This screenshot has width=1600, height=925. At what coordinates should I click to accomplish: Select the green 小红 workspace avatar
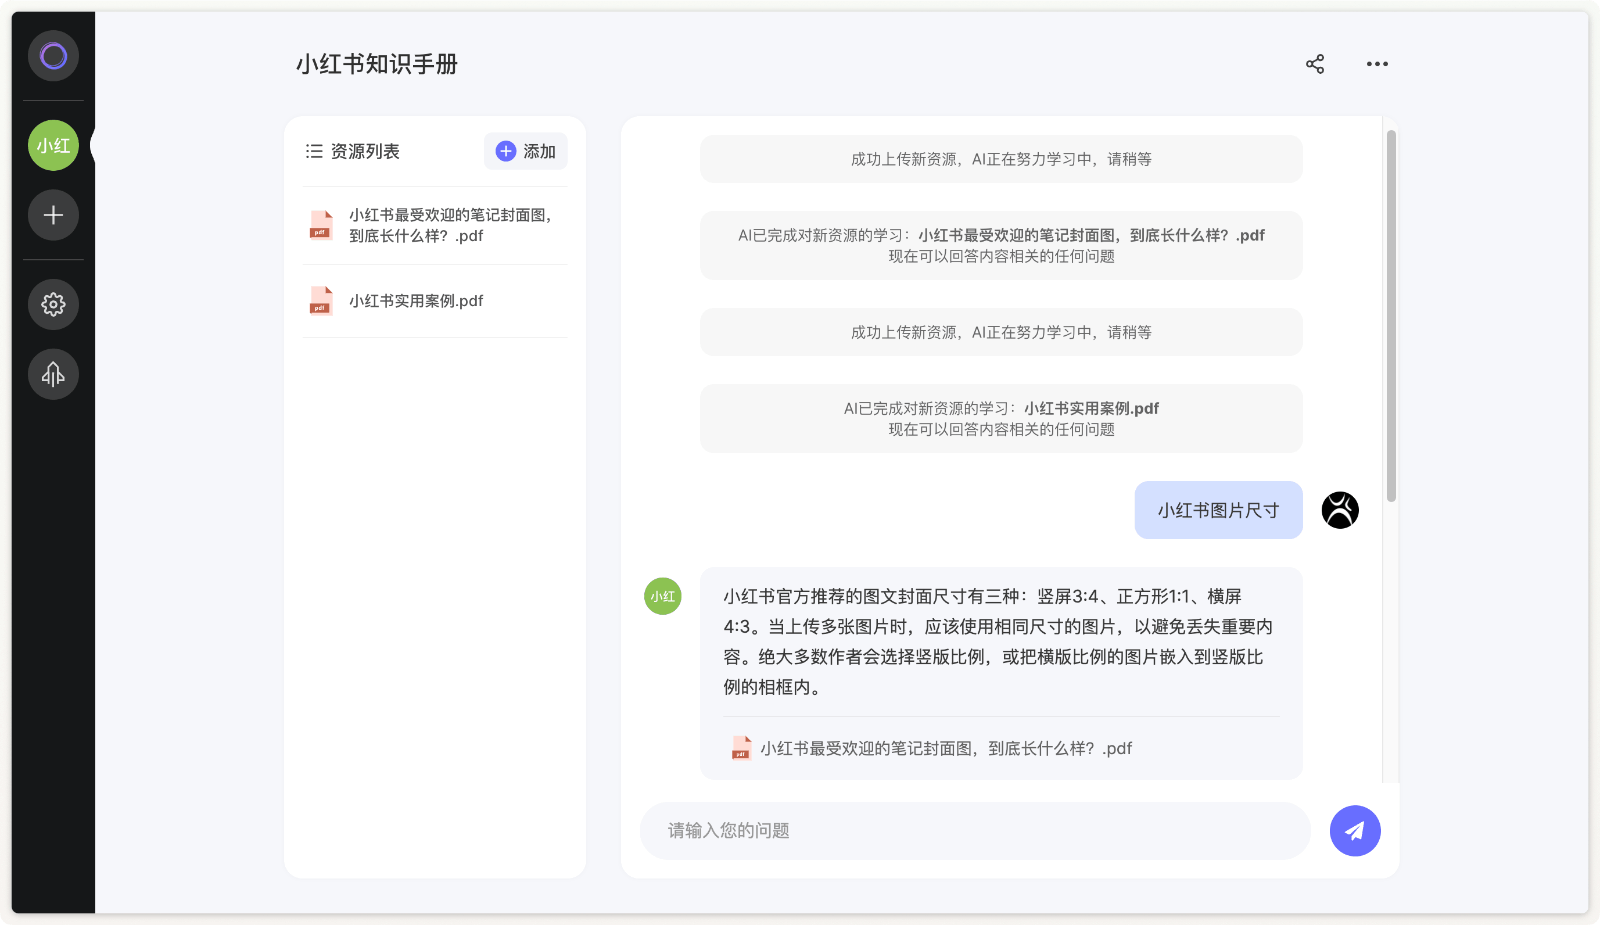tap(53, 146)
